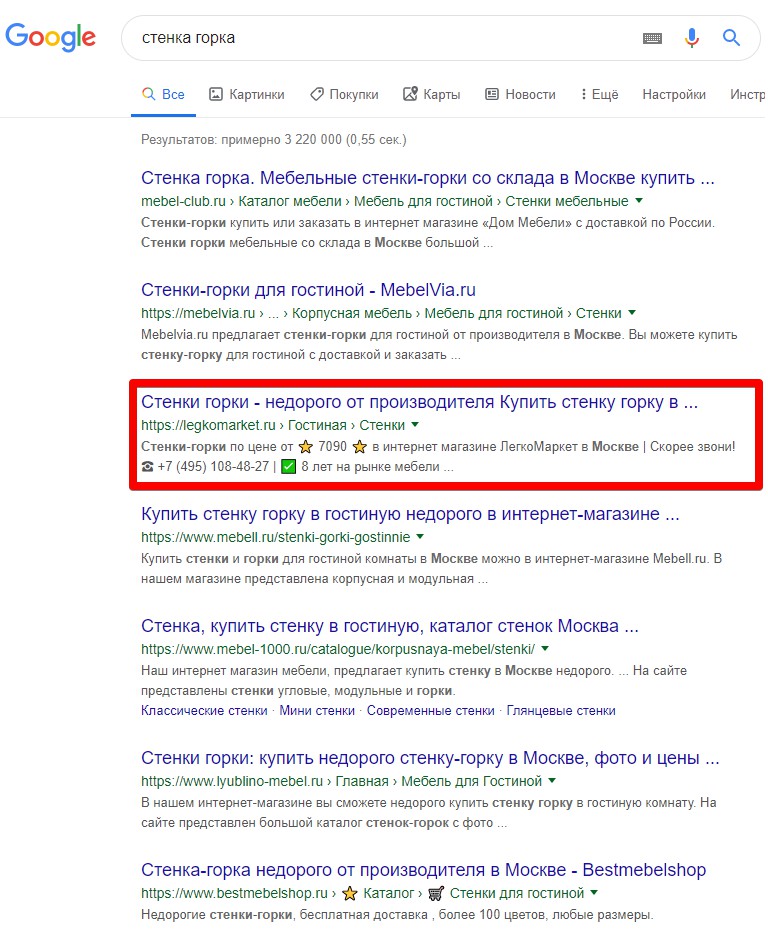Click the Google logo
Screen dimensions: 768x929
[x=50, y=37]
